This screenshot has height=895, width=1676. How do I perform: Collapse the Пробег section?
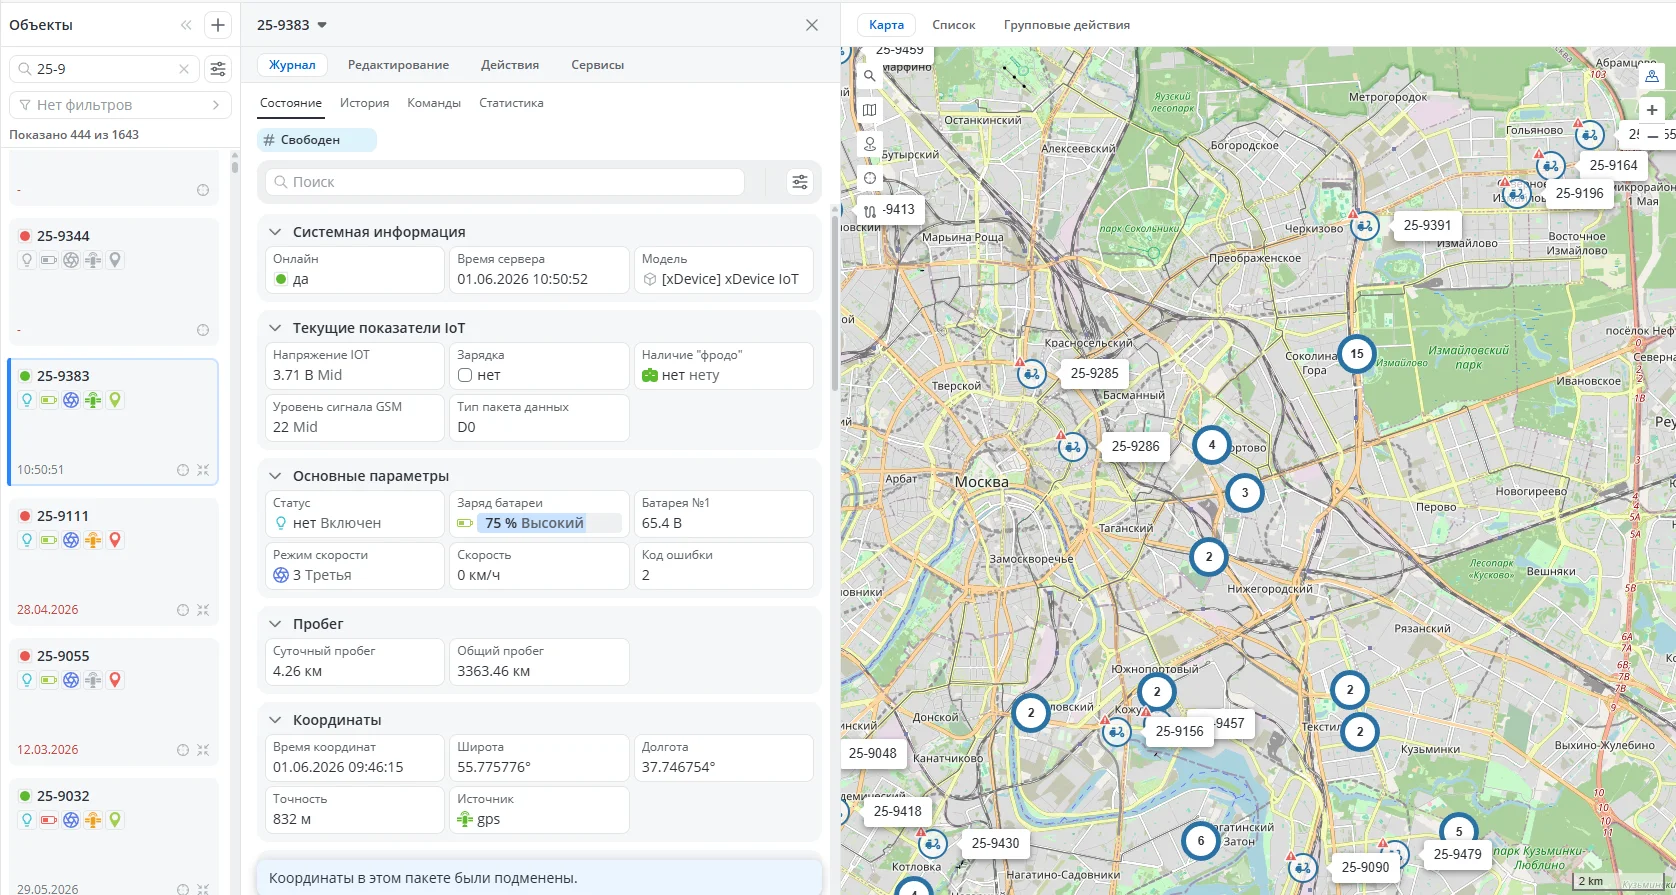click(x=275, y=624)
